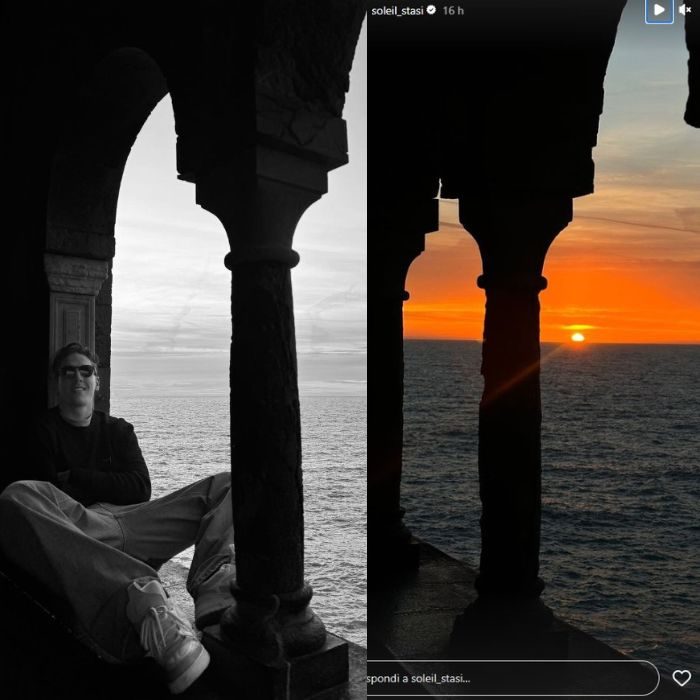Select the black-and-white photo of seated man
This screenshot has height=700, width=700.
click(x=183, y=350)
